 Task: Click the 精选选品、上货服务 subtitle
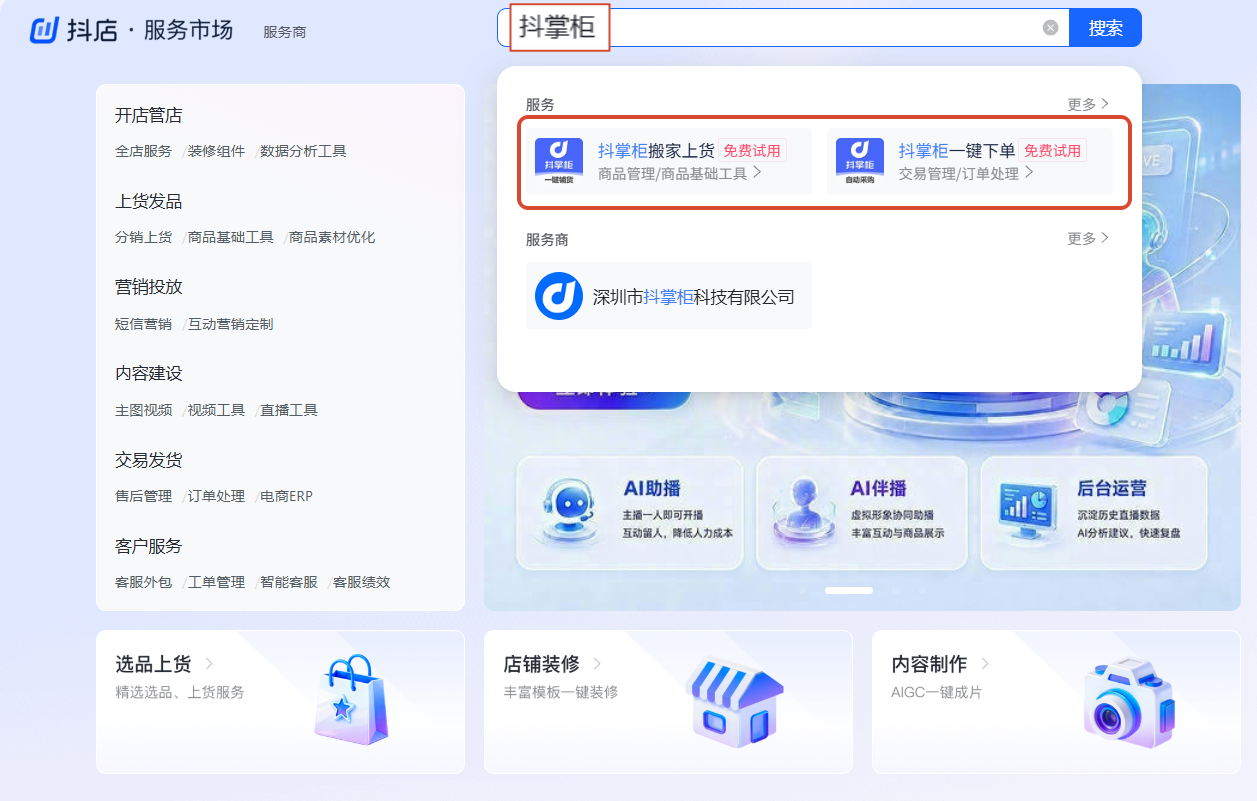[180, 692]
